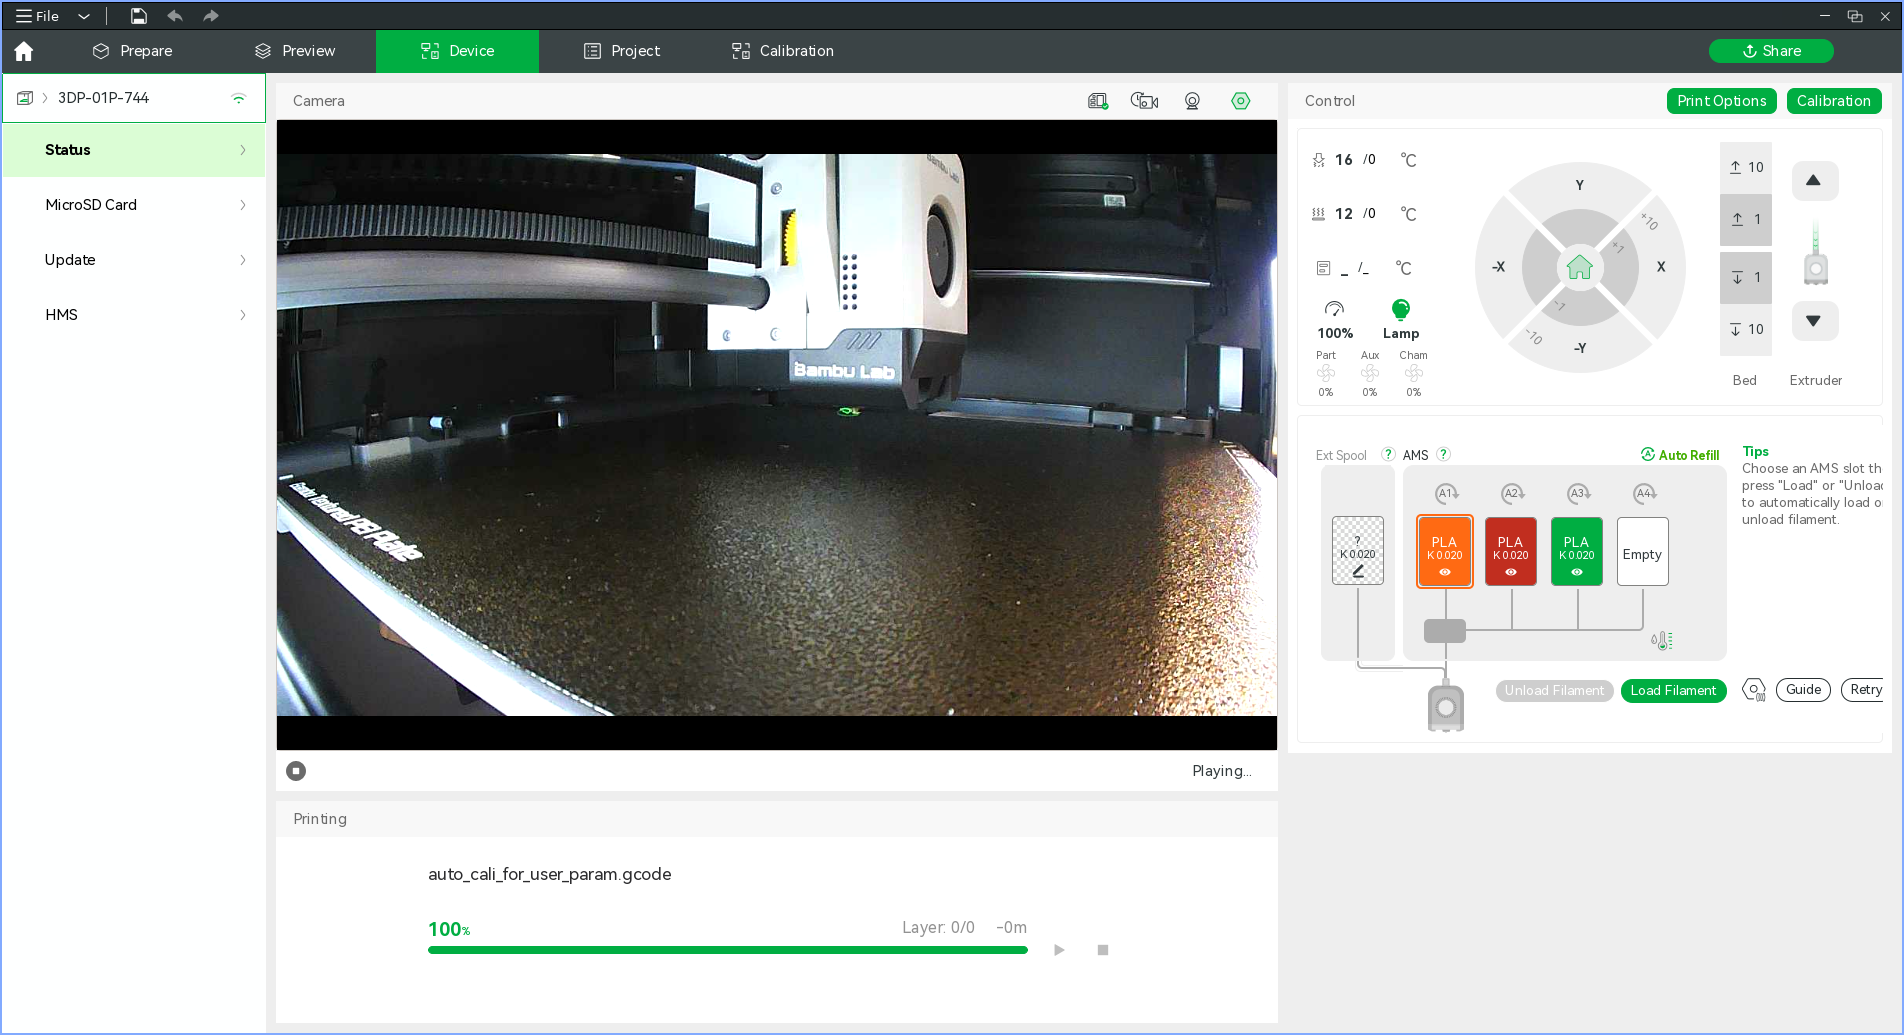Viewport: 1904px width, 1035px height.
Task: Select the Empty AMS slot A4
Action: [1643, 551]
